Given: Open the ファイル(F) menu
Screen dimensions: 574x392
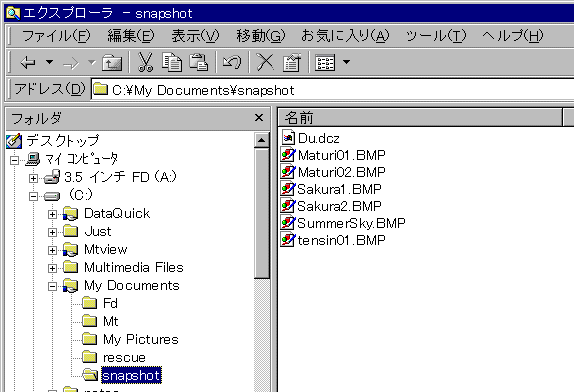Looking at the screenshot, I should point(56,36).
